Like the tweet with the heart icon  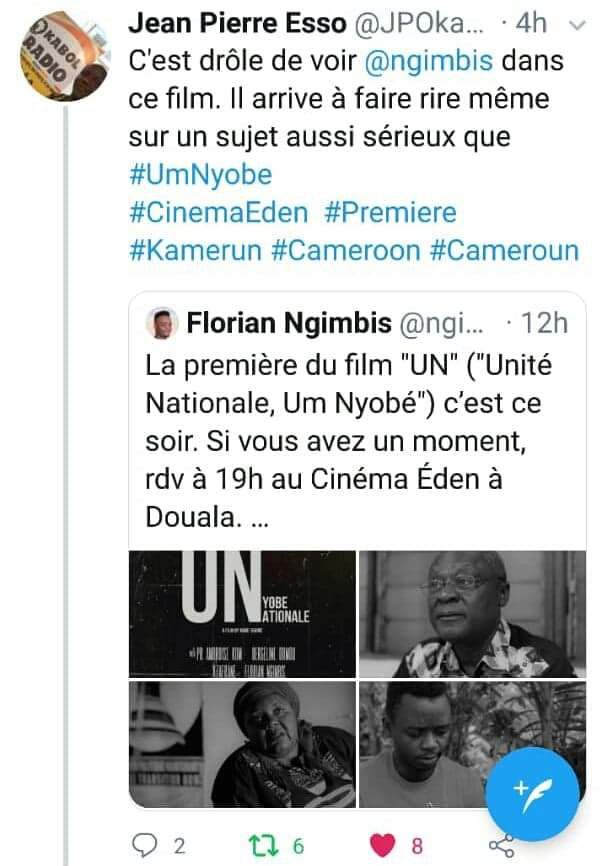[382, 845]
